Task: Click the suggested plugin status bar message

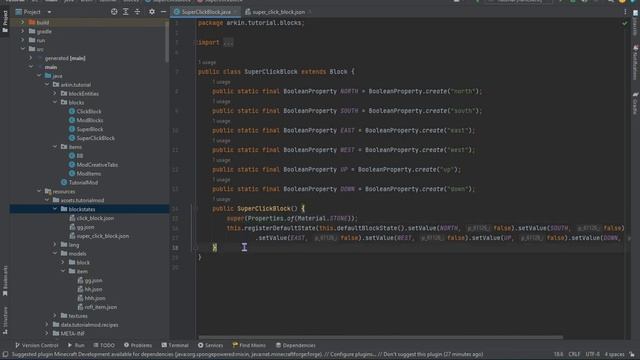Action: (x=247, y=355)
